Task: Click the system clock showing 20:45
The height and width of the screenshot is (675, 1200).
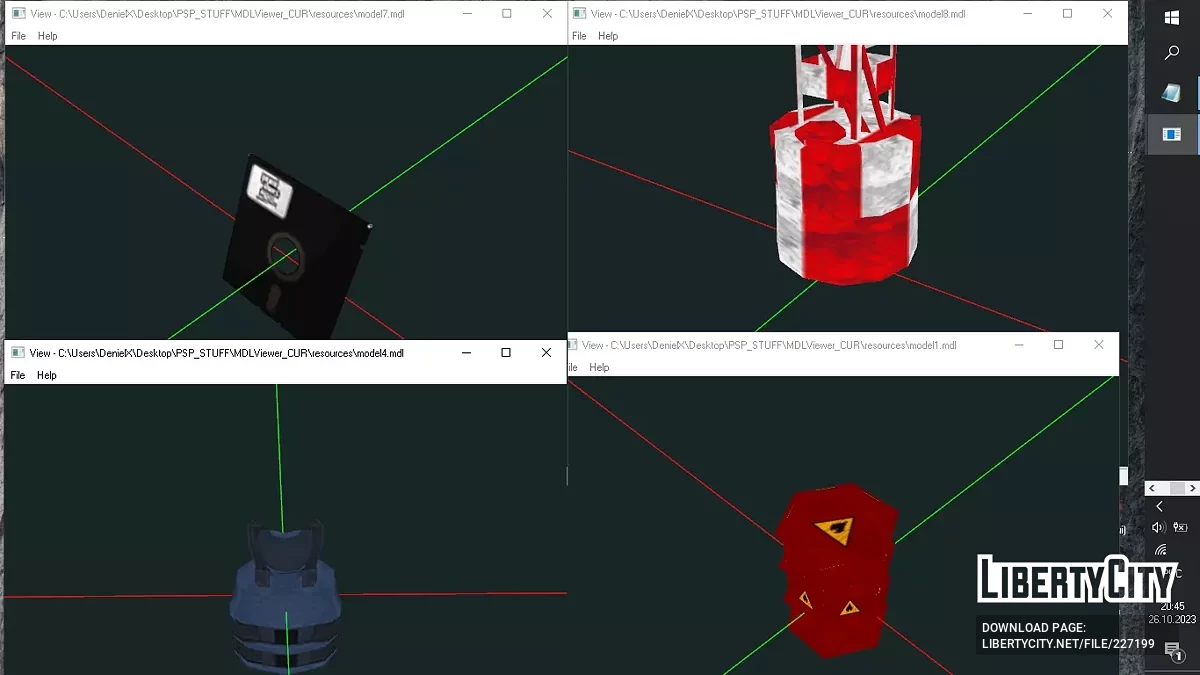Action: tap(1172, 606)
